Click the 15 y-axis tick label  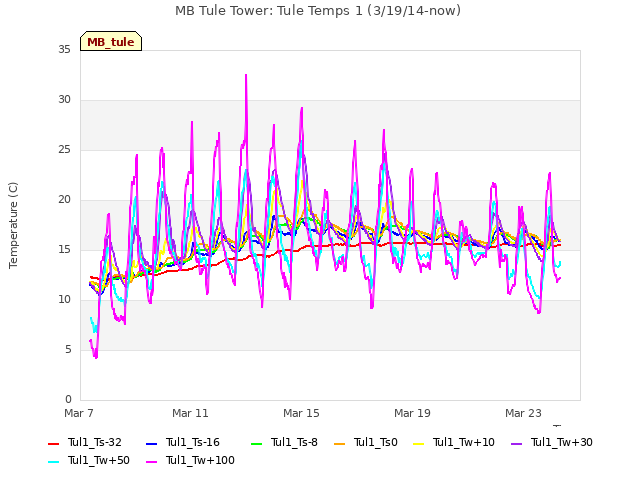[64, 250]
